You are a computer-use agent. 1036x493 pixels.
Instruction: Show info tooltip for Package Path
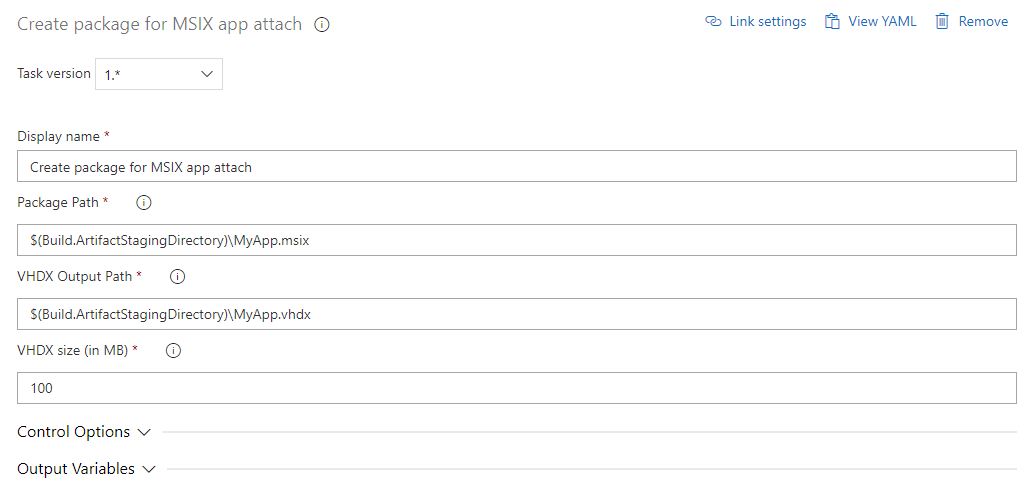[143, 203]
